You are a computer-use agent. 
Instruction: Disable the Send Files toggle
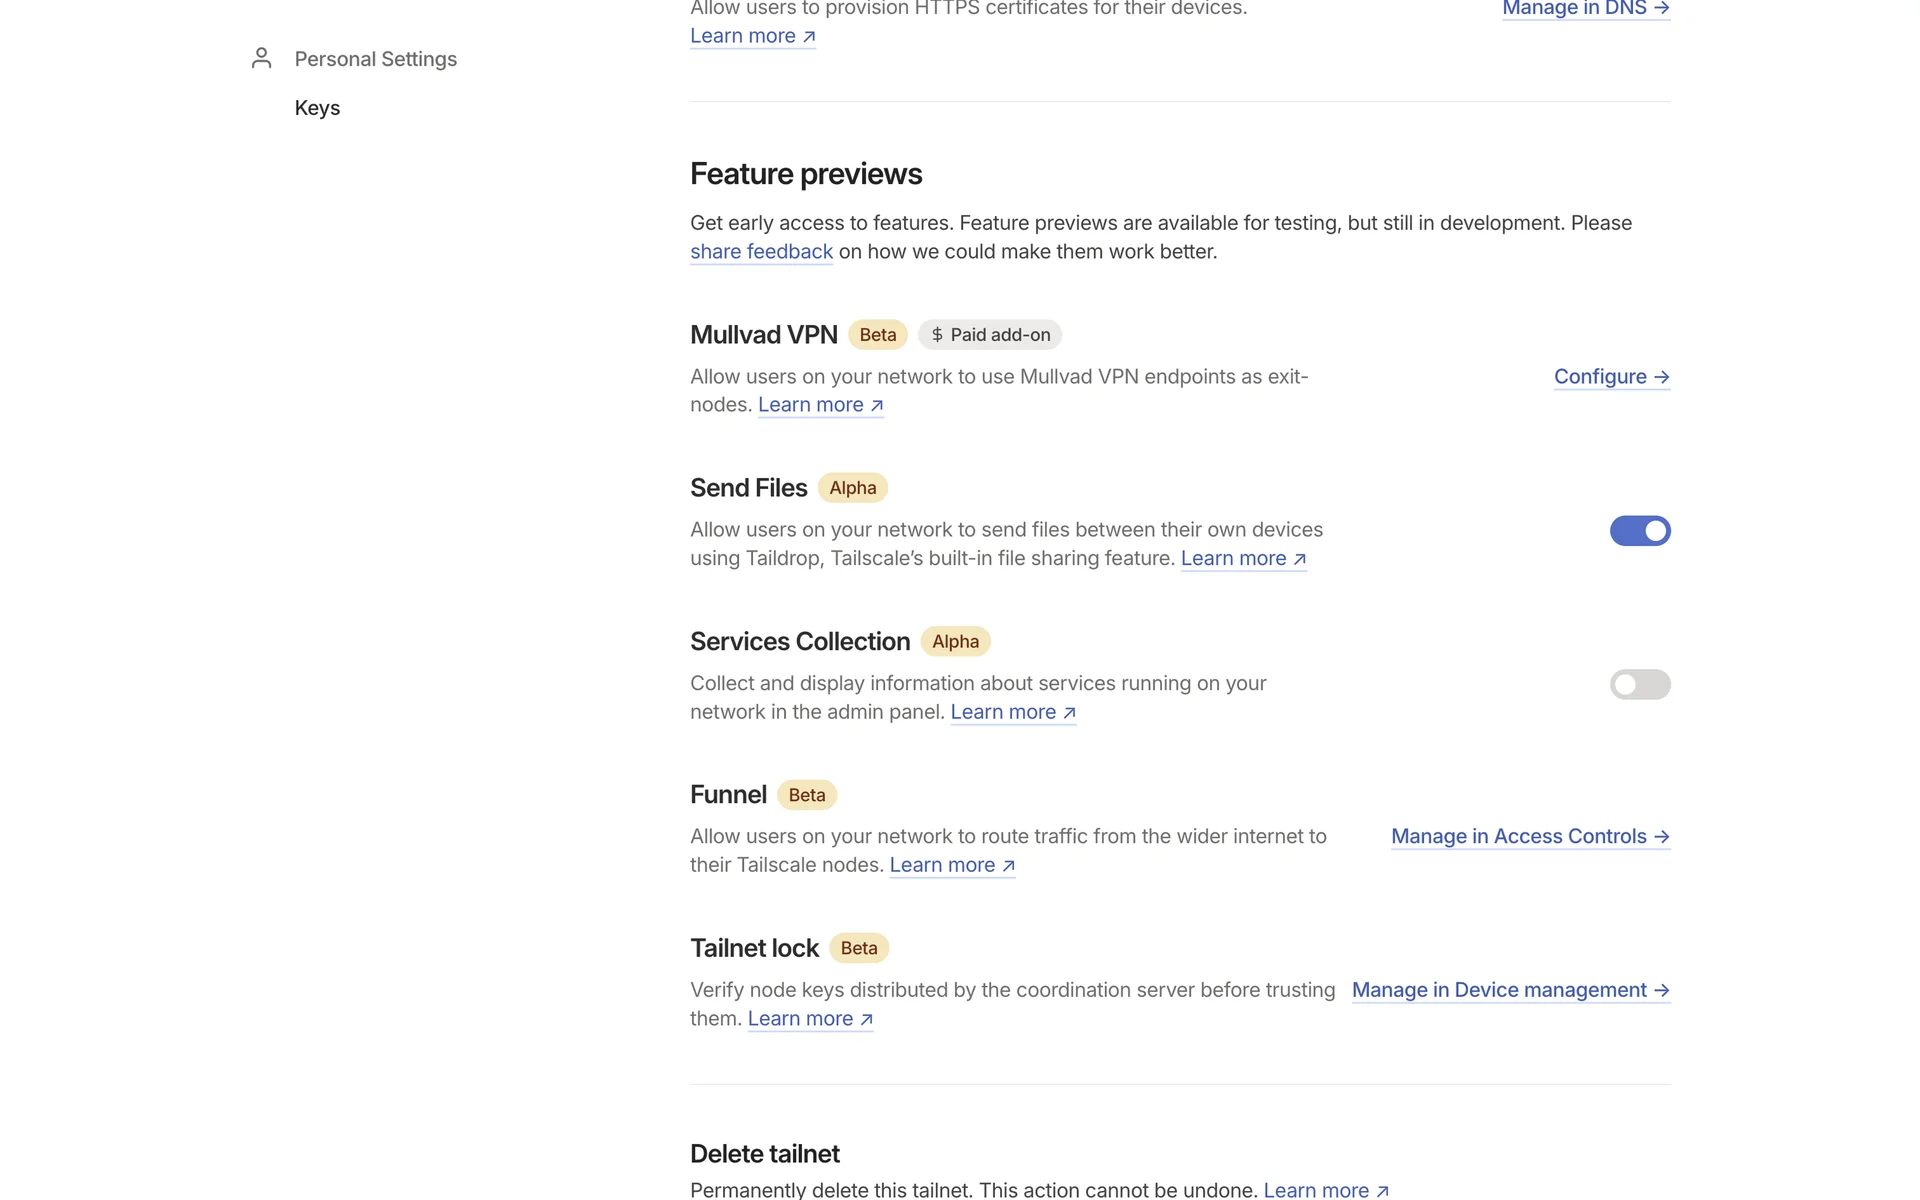coord(1639,531)
